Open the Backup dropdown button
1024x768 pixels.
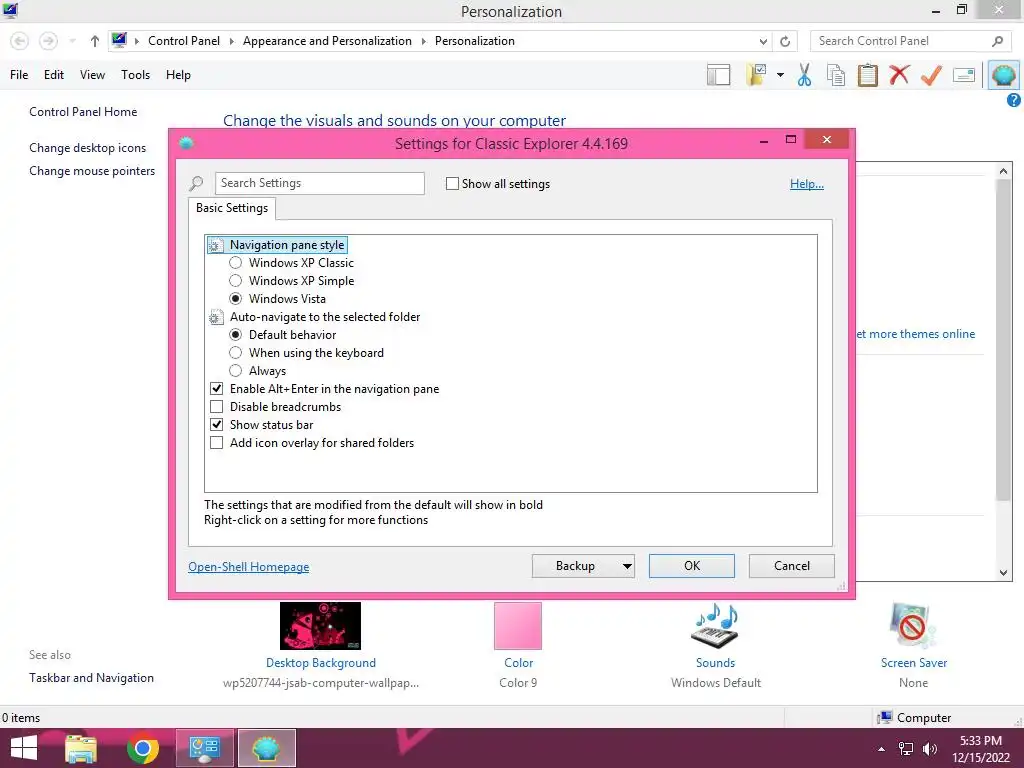coord(583,566)
